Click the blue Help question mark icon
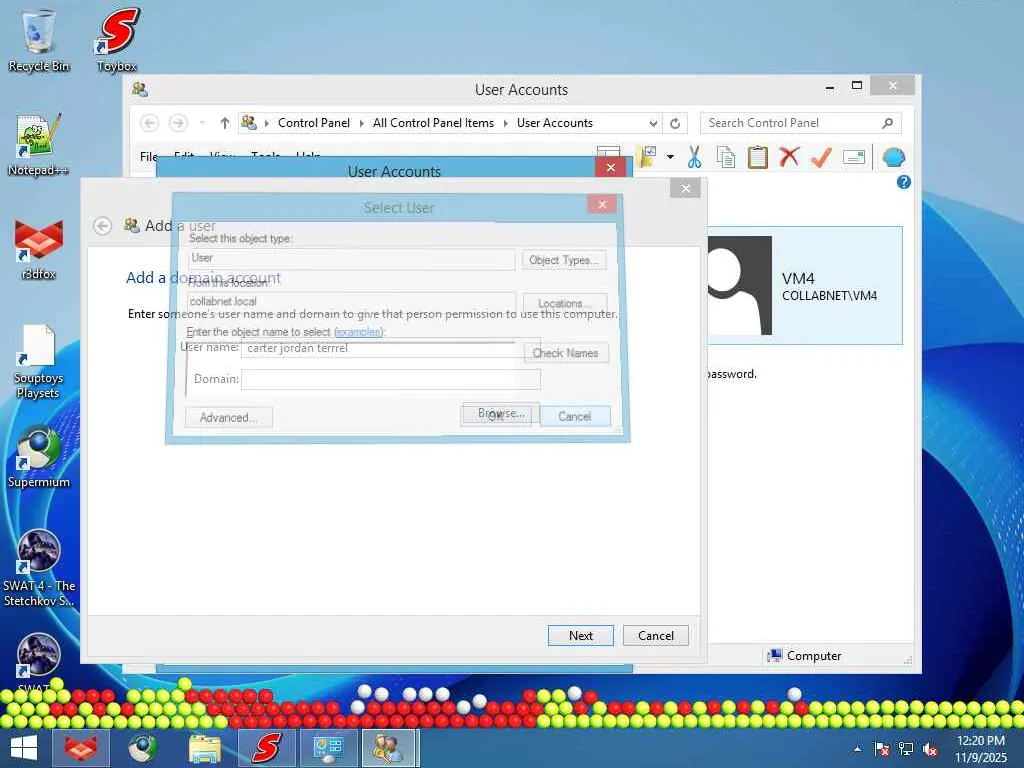The width and height of the screenshot is (1024, 768). point(904,182)
